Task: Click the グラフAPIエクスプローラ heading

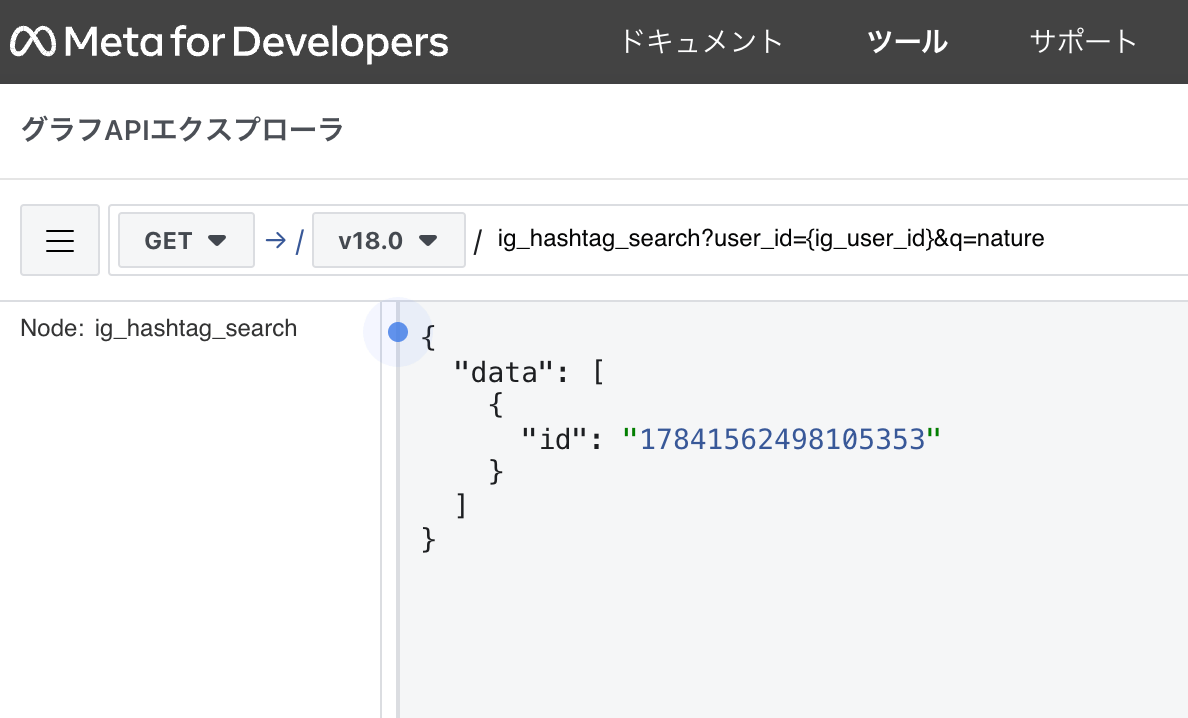Action: 182,130
